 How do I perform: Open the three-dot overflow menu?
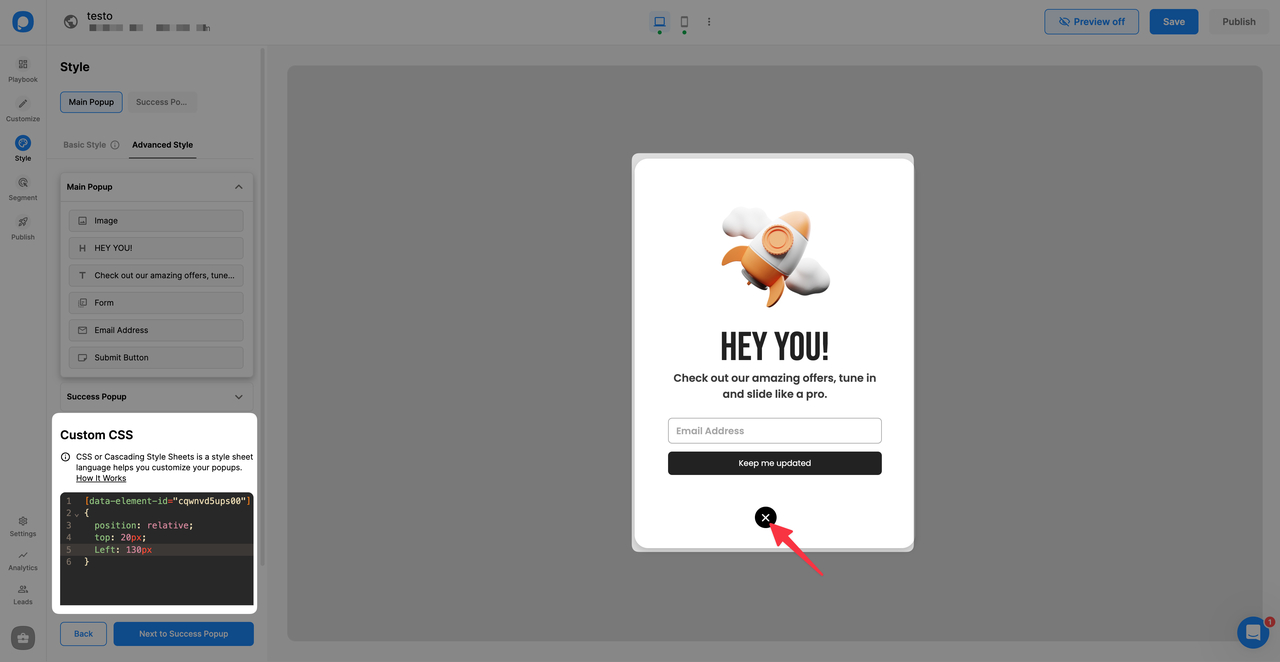click(709, 21)
